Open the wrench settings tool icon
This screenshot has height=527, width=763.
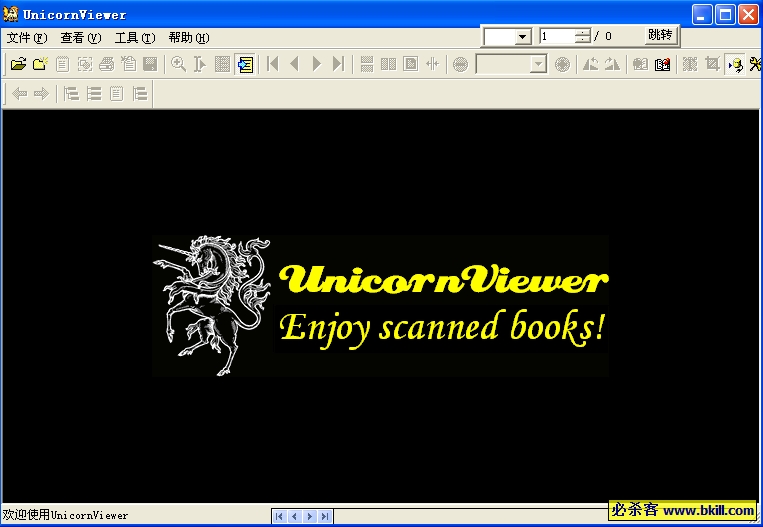click(x=756, y=64)
